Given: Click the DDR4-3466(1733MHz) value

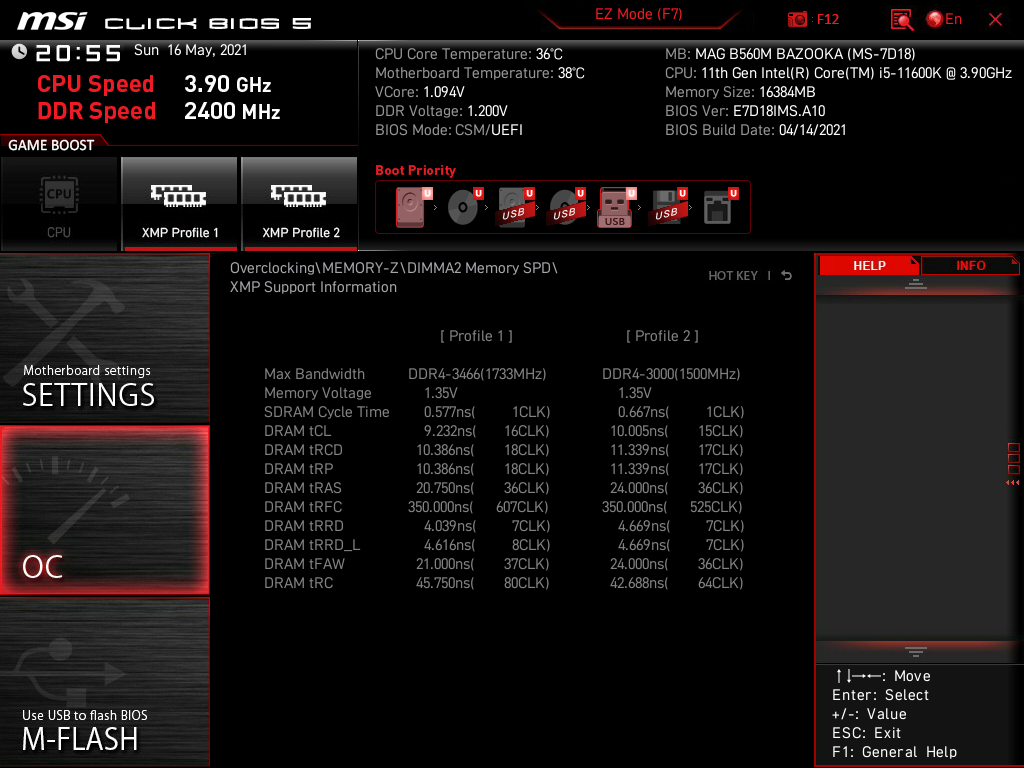Looking at the screenshot, I should 477,374.
